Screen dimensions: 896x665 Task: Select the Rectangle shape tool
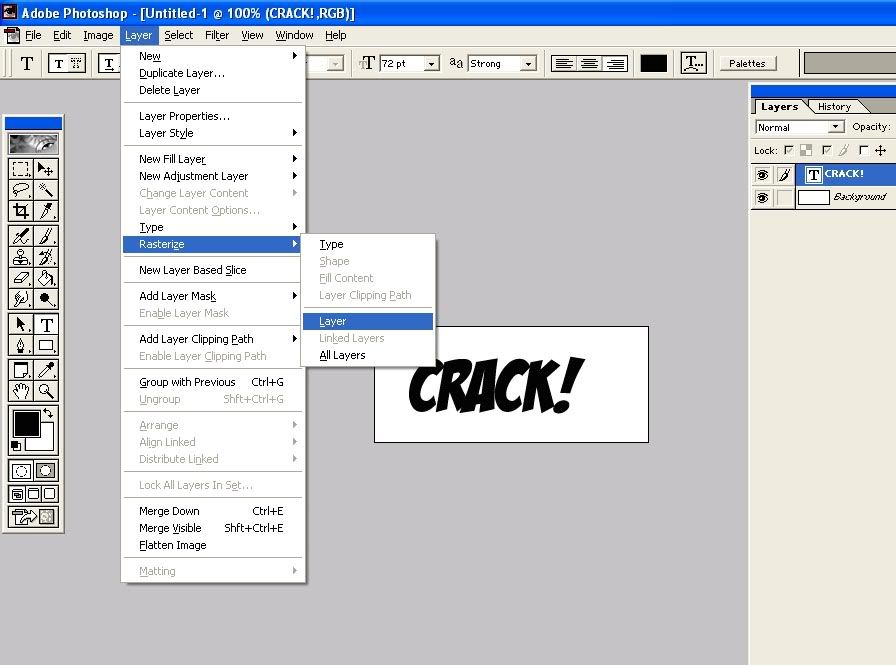46,346
